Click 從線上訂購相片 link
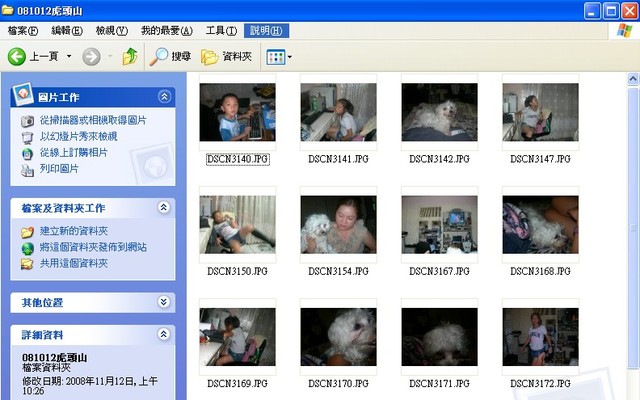The height and width of the screenshot is (400, 640). point(73,153)
